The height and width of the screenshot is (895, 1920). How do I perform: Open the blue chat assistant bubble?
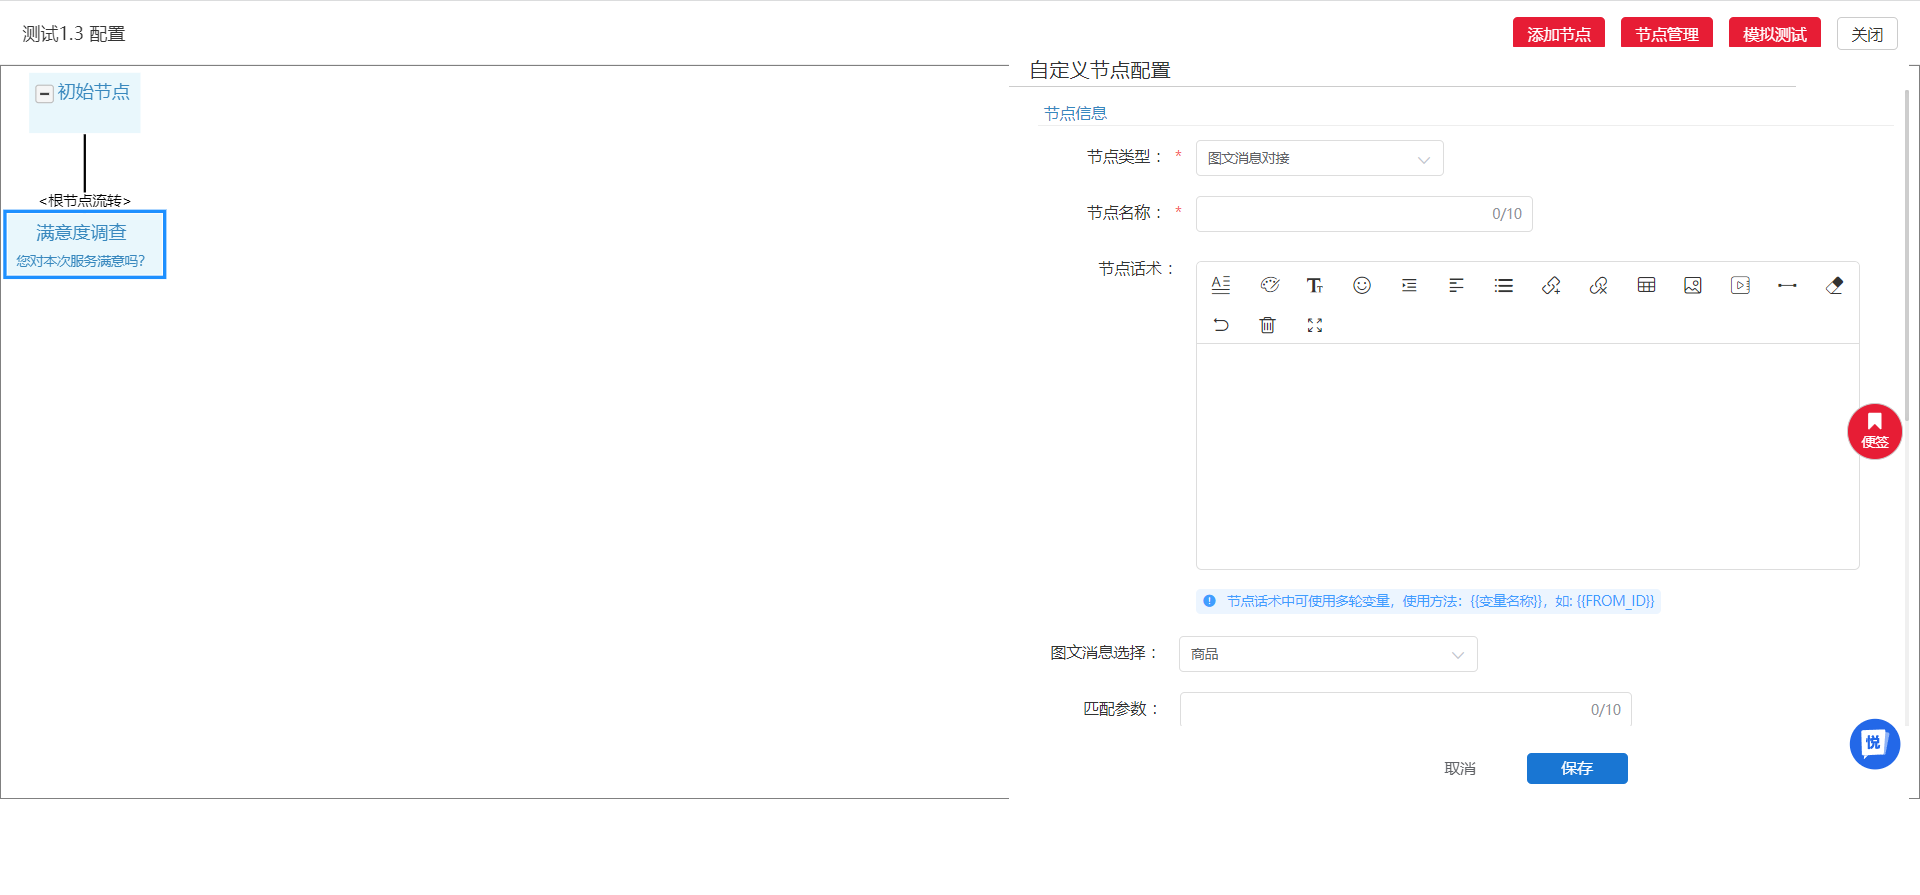click(1874, 744)
